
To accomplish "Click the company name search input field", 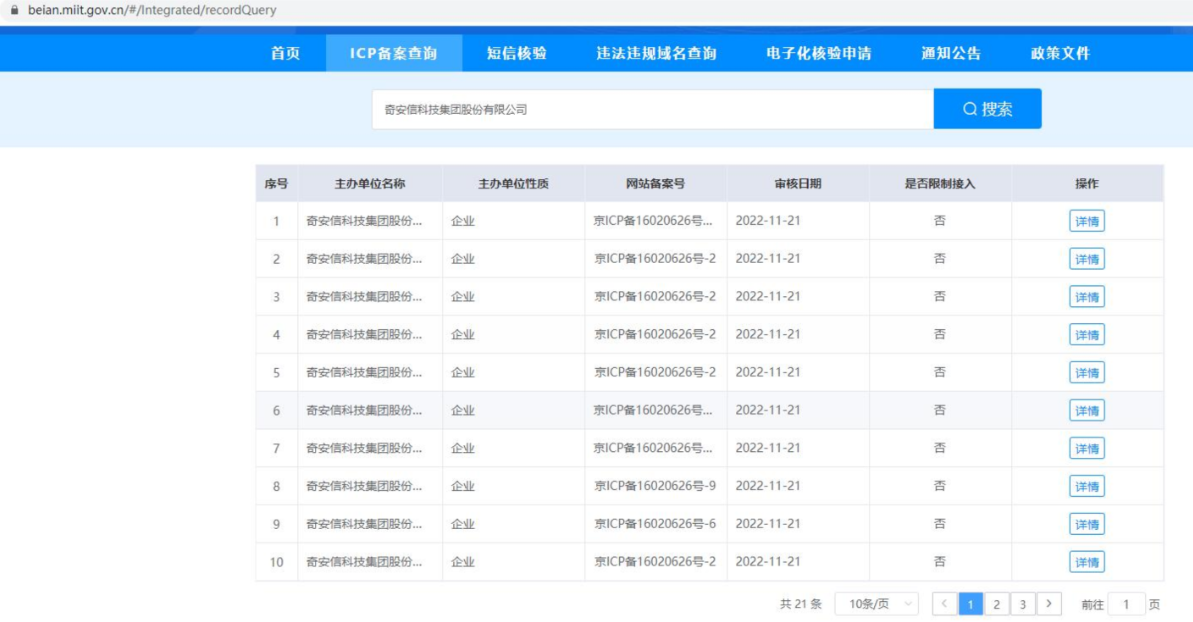I will pyautogui.click(x=652, y=110).
